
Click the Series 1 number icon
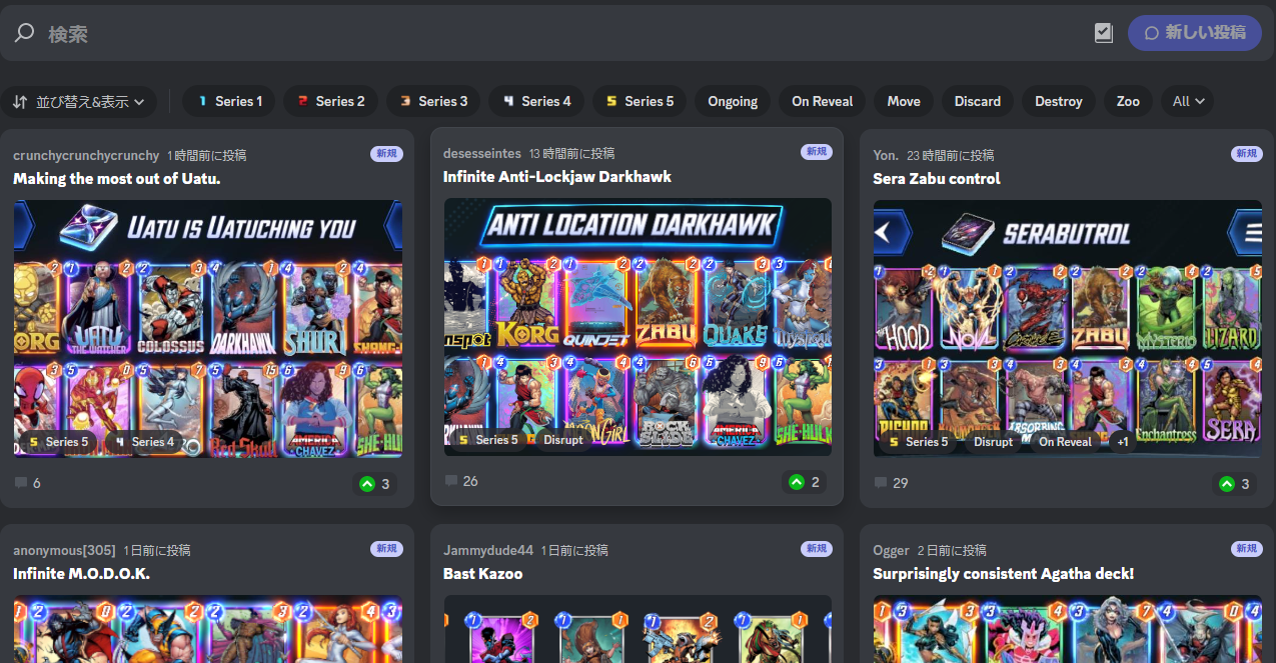pyautogui.click(x=202, y=101)
